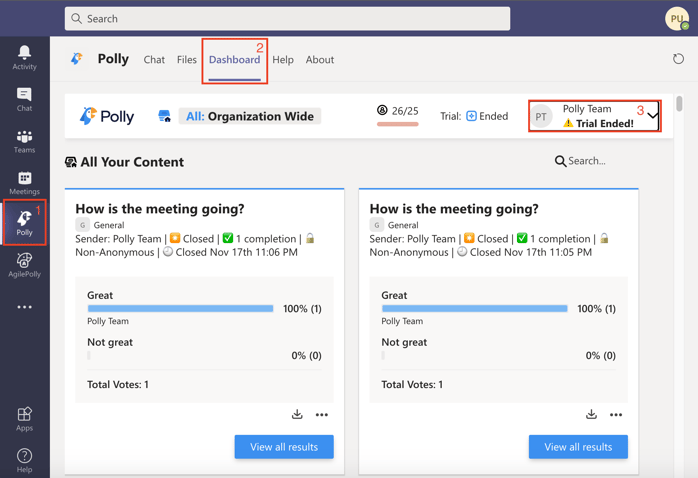Click Not great option in 11:06 PM poll
Image resolution: width=698 pixels, height=478 pixels.
(x=110, y=342)
